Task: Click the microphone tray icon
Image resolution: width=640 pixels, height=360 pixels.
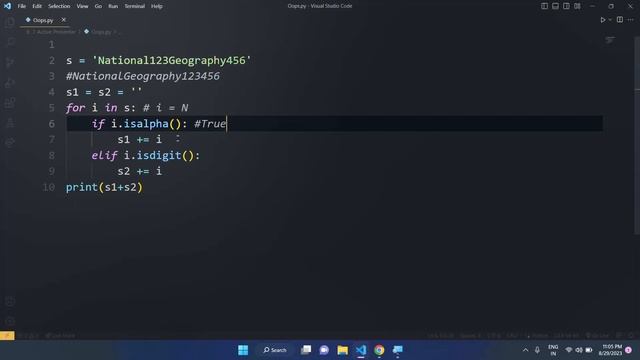Action: [x=537, y=350]
